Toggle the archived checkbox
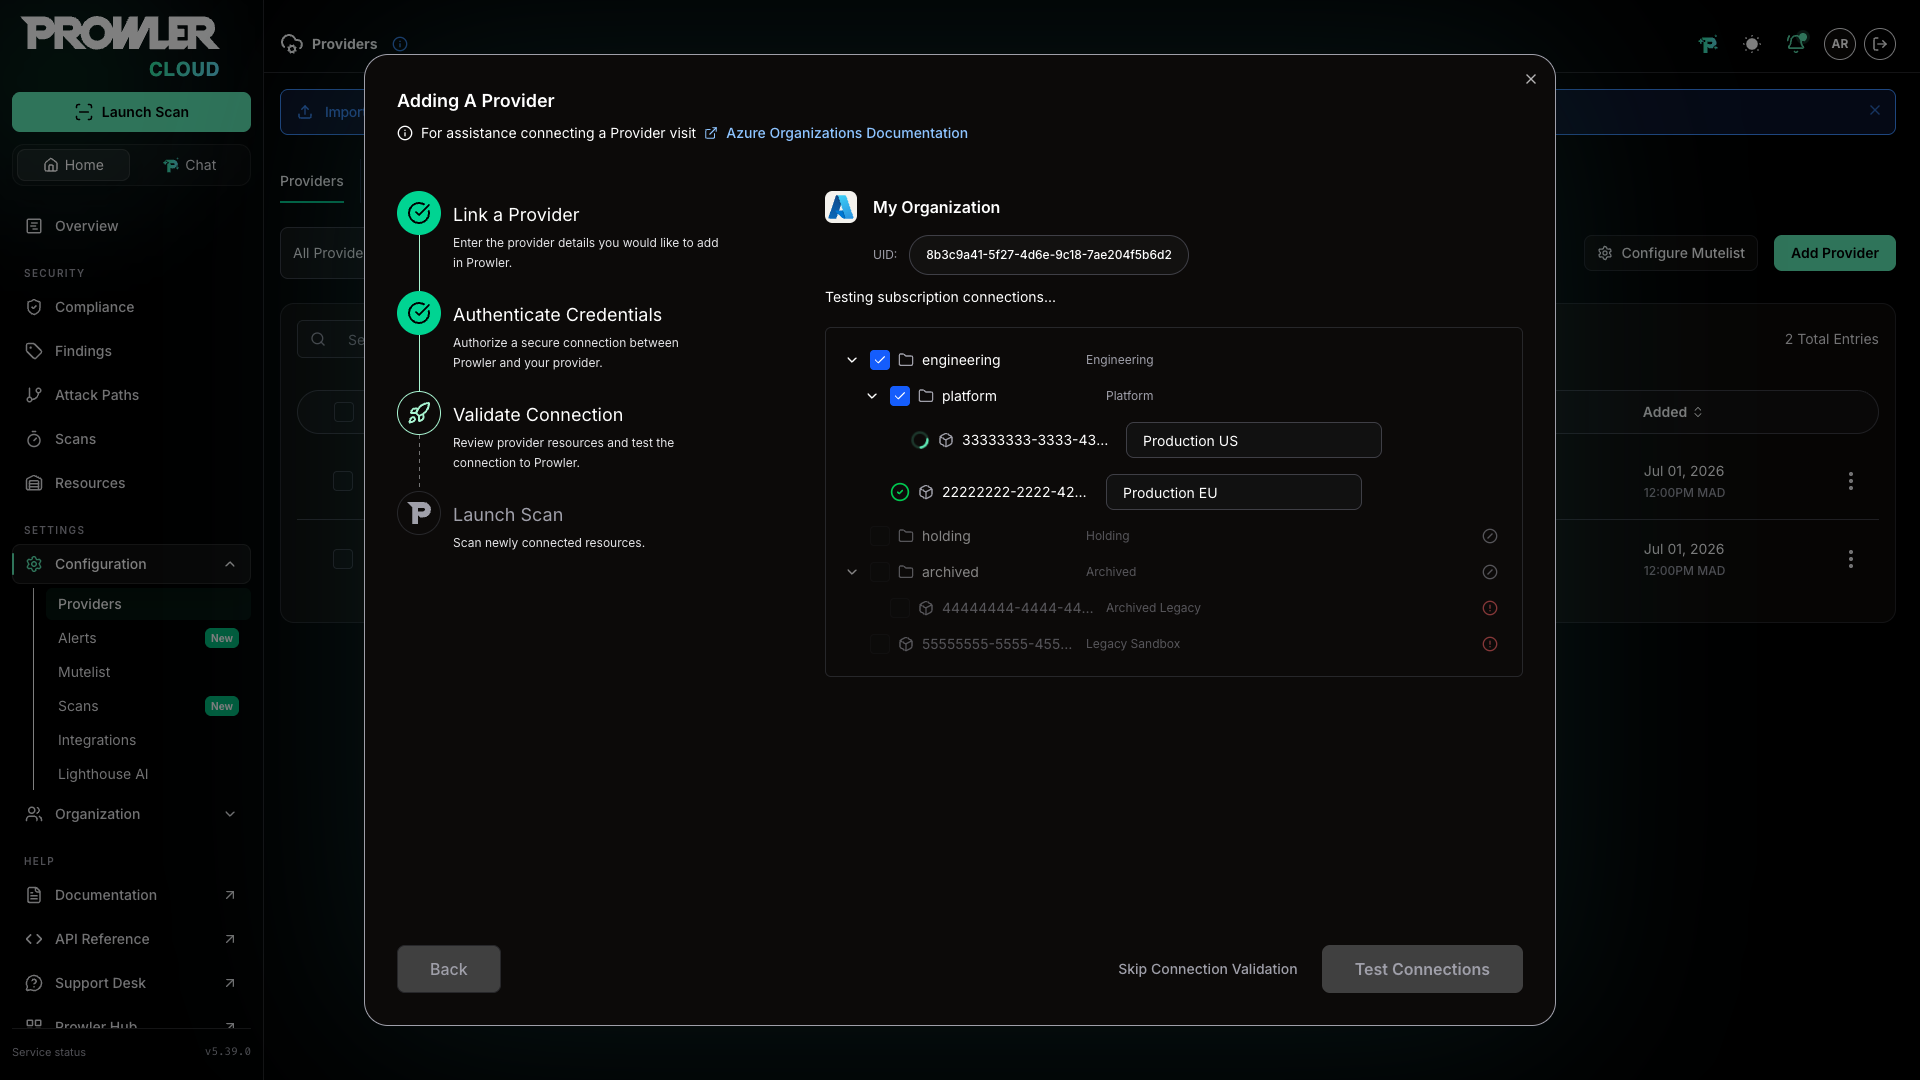Screen dimensions: 1920x1080 (x=880, y=572)
